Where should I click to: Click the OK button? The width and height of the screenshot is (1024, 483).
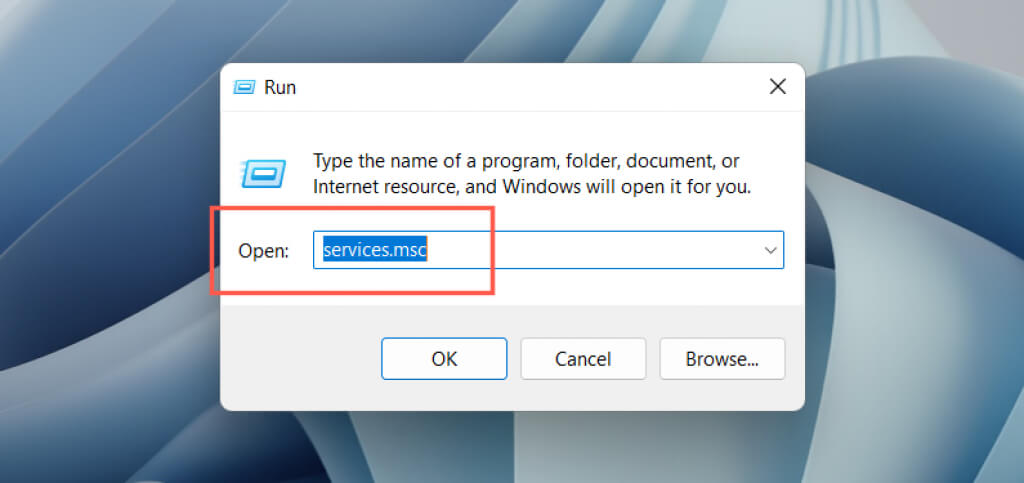[444, 358]
